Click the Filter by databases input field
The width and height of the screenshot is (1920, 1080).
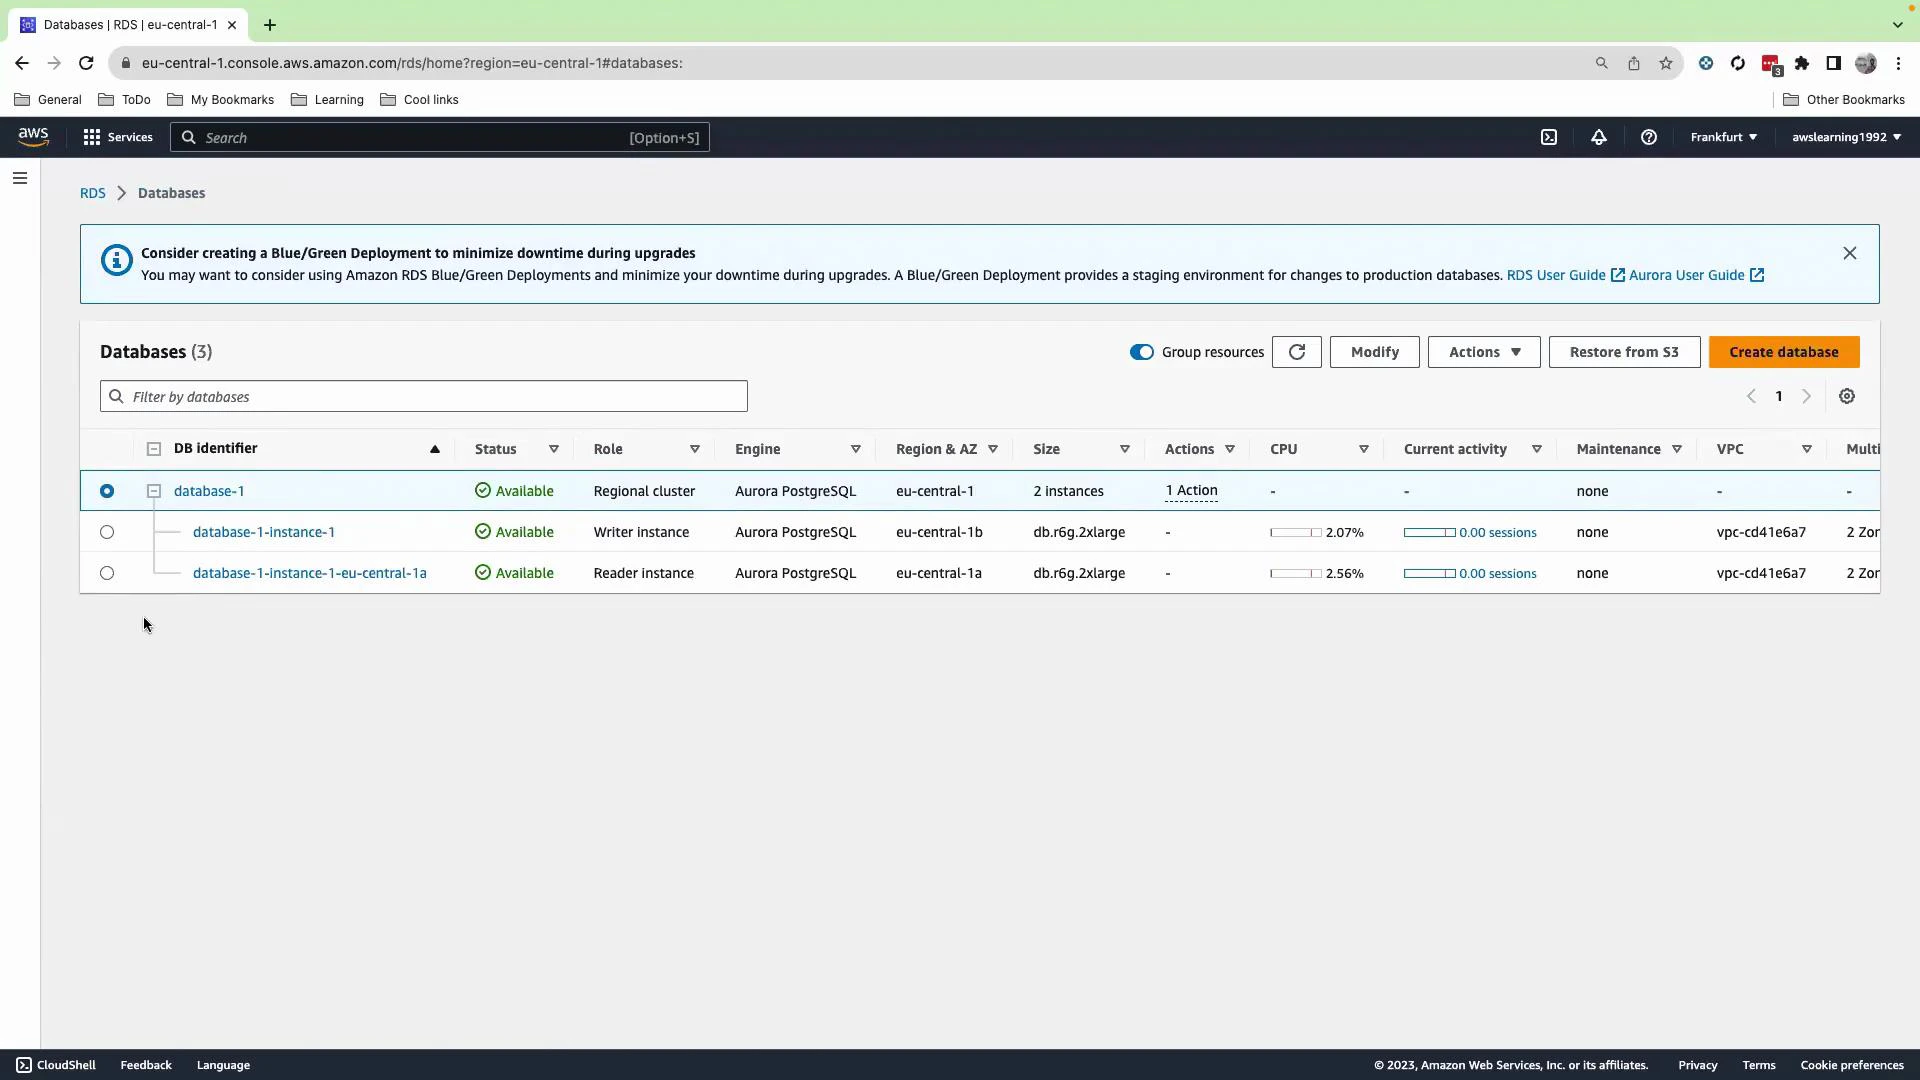coord(423,396)
